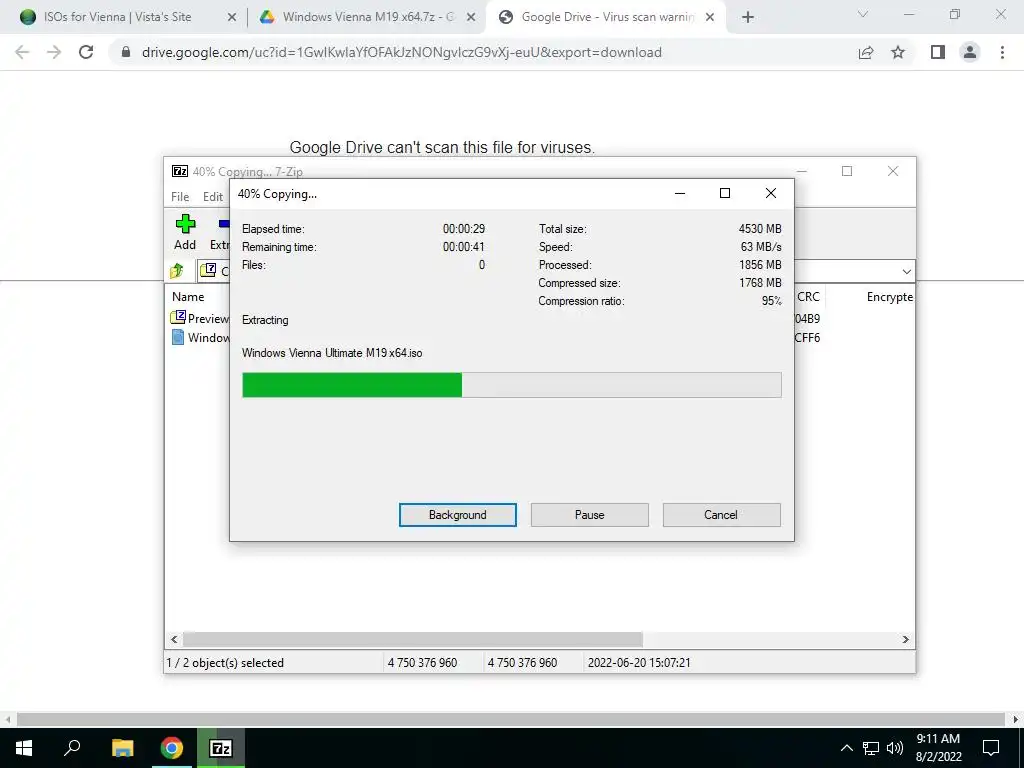Open Windows Start menu
The width and height of the screenshot is (1024, 768).
[x=24, y=748]
